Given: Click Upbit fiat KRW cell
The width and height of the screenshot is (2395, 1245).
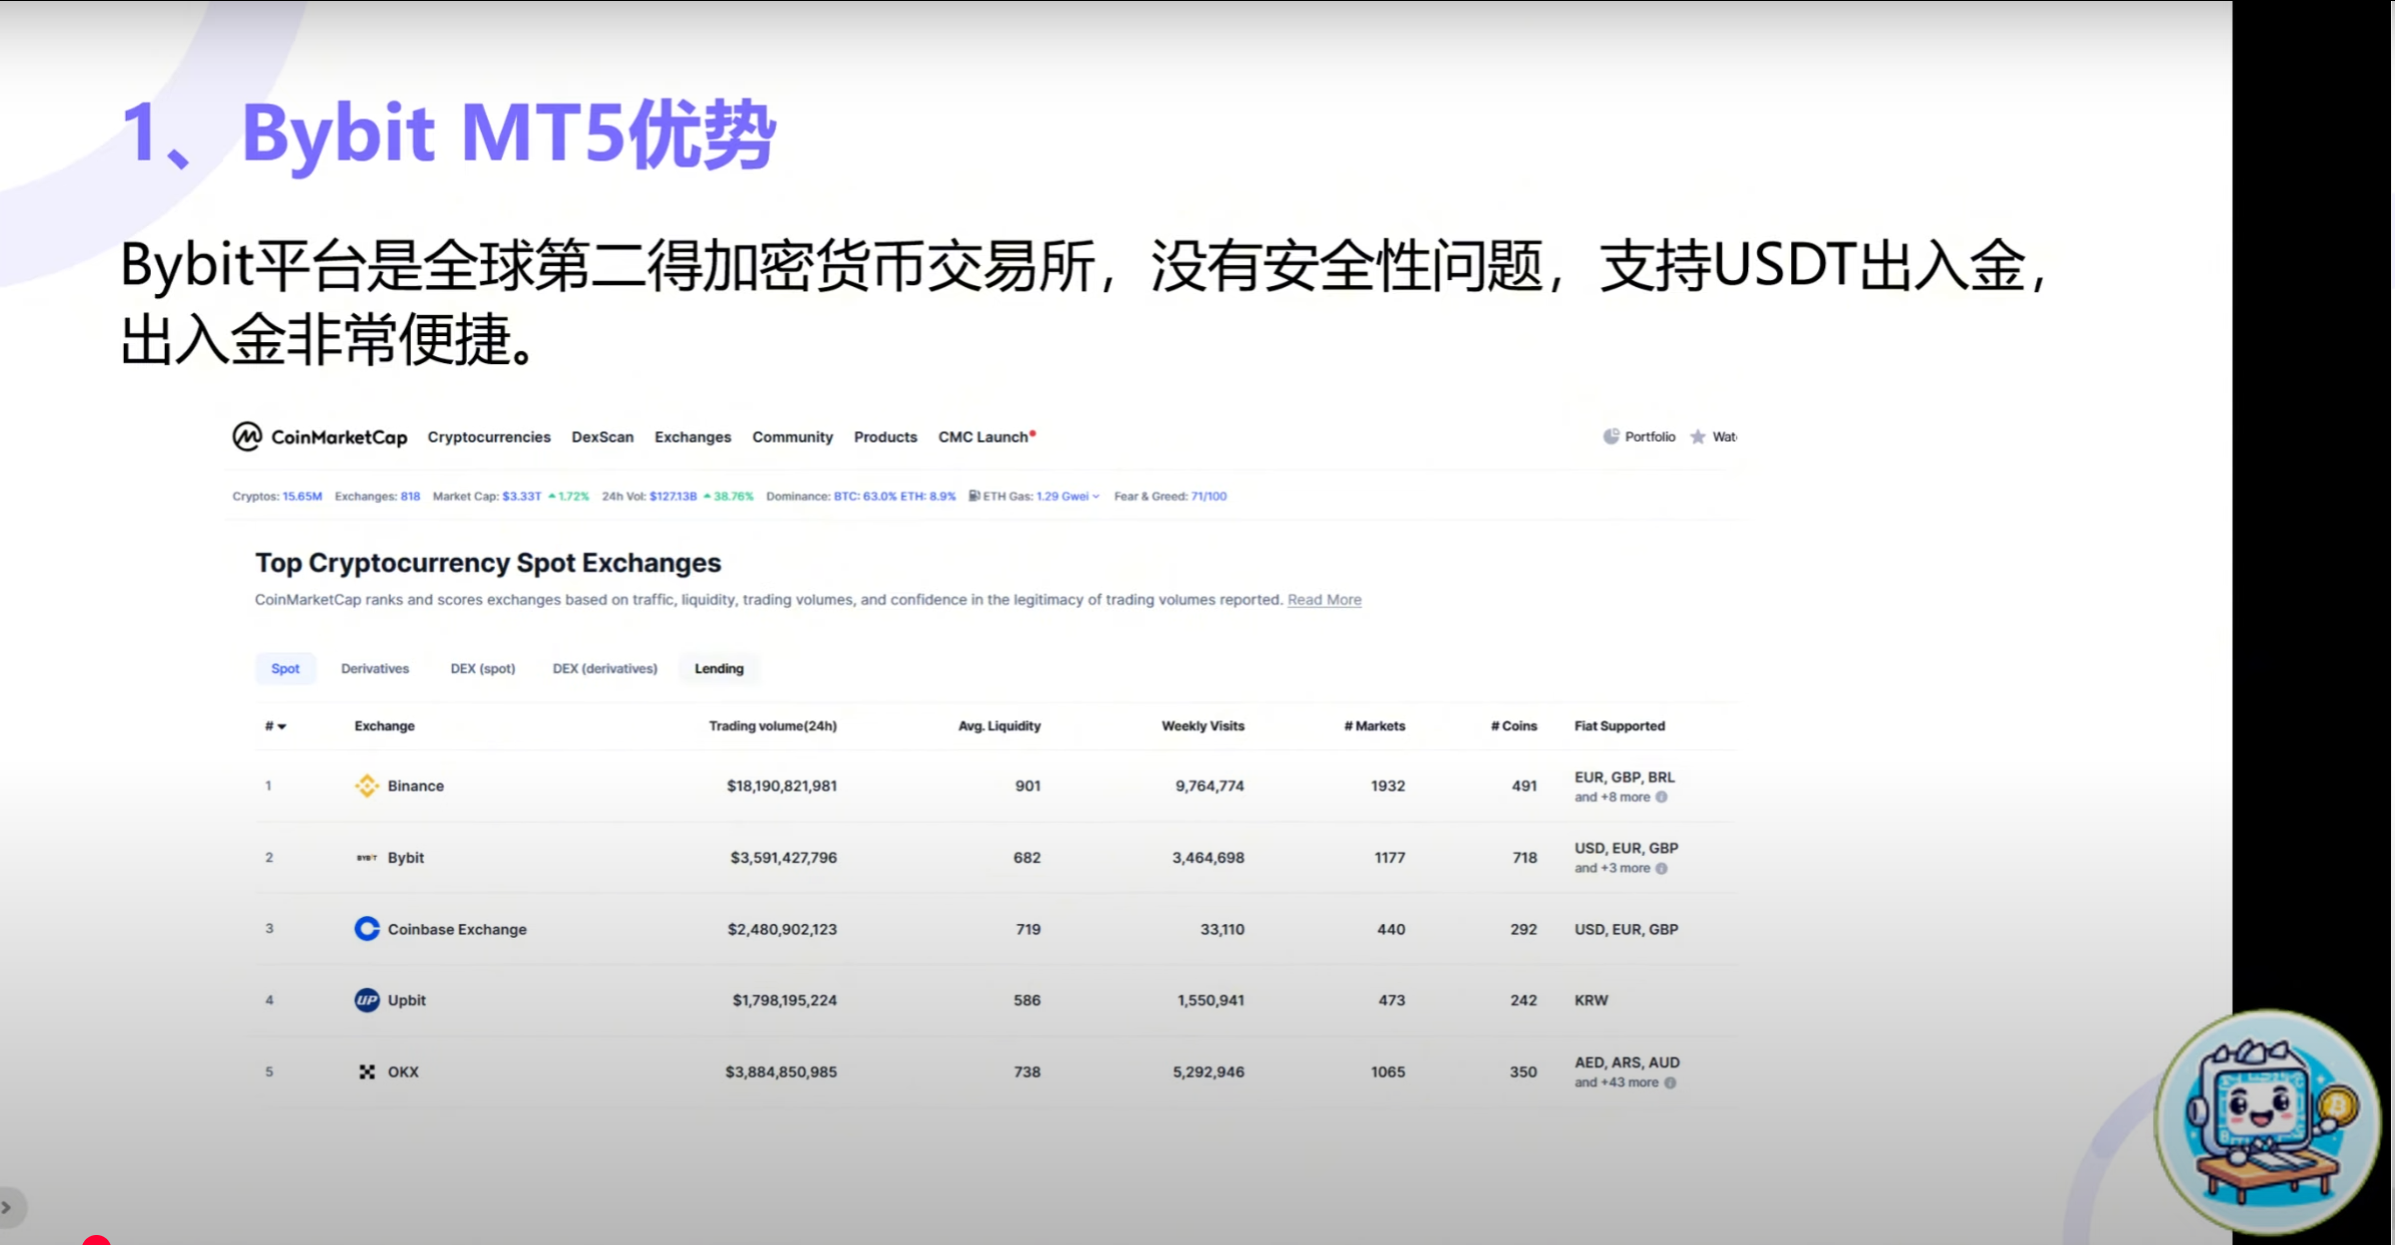Looking at the screenshot, I should (1591, 1000).
